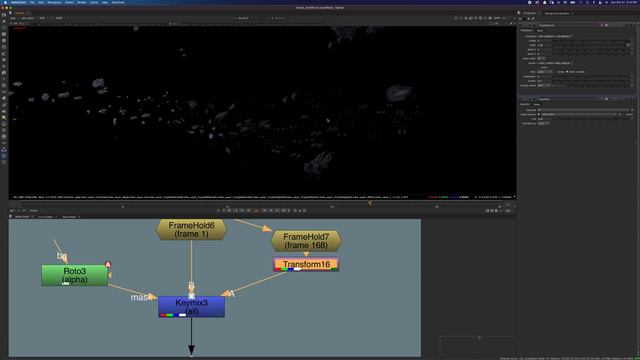Select the Keymix3 node
The image size is (640, 360).
[x=191, y=307]
